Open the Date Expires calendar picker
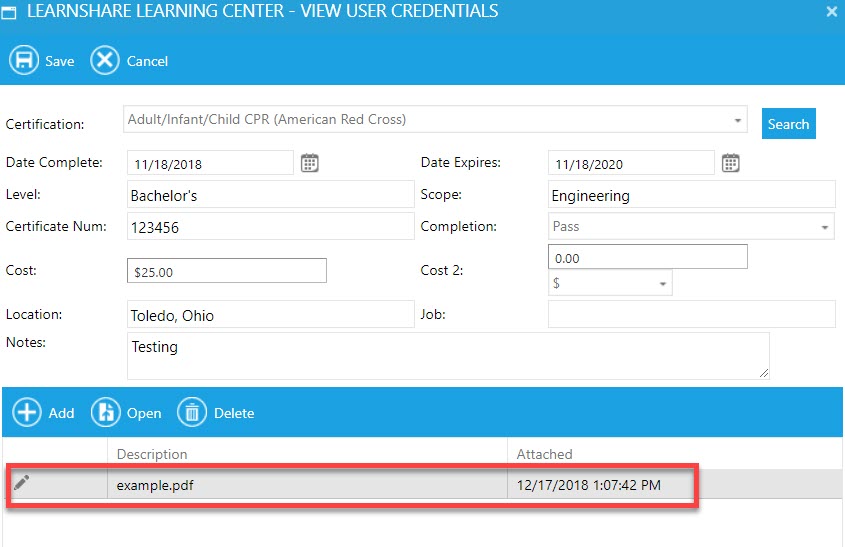The image size is (845, 547). click(x=731, y=163)
